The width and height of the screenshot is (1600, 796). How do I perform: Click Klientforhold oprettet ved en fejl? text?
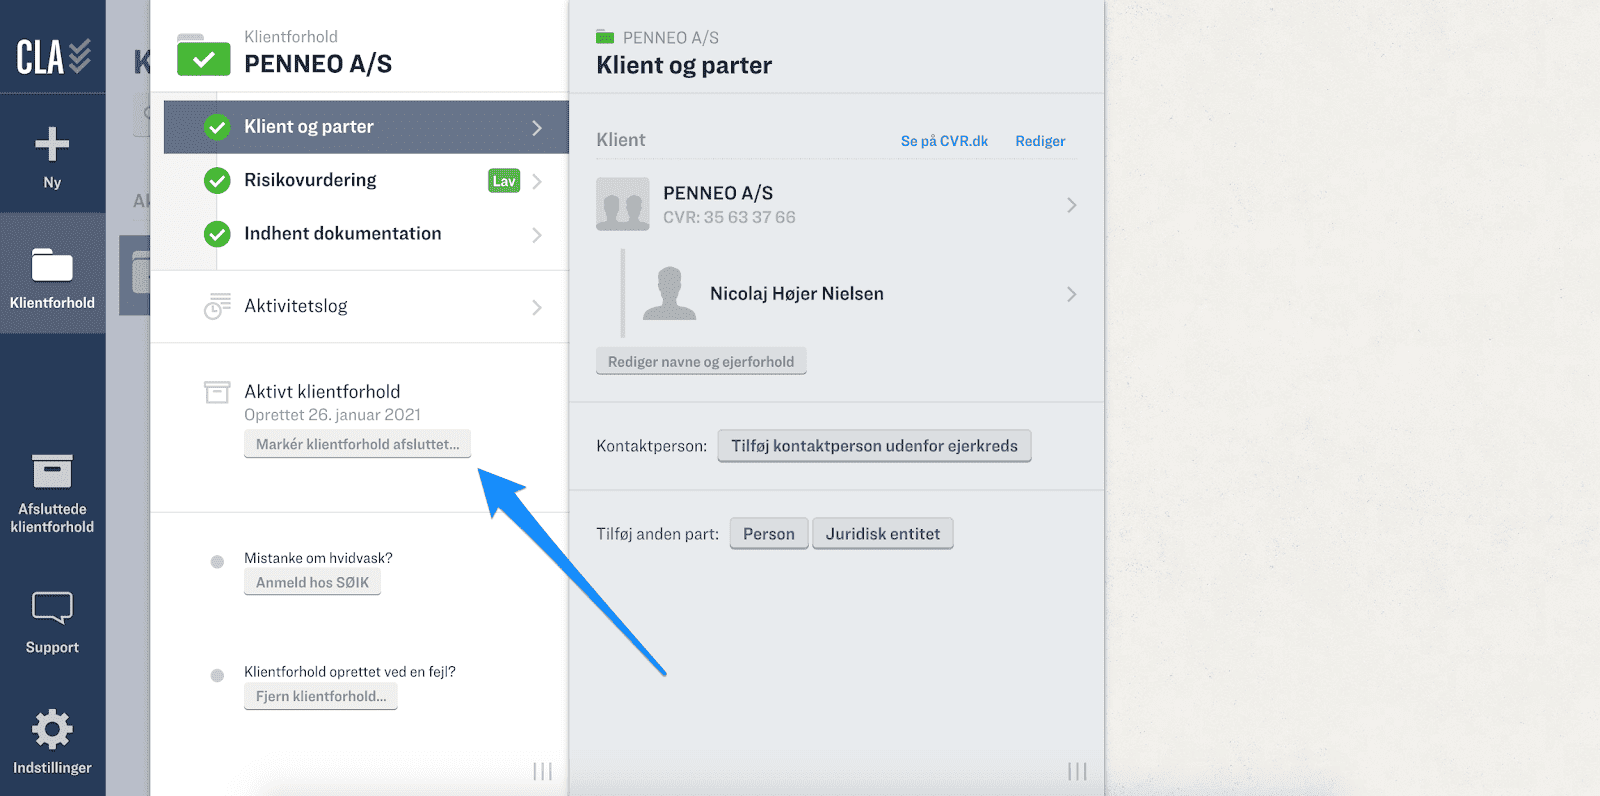(350, 672)
